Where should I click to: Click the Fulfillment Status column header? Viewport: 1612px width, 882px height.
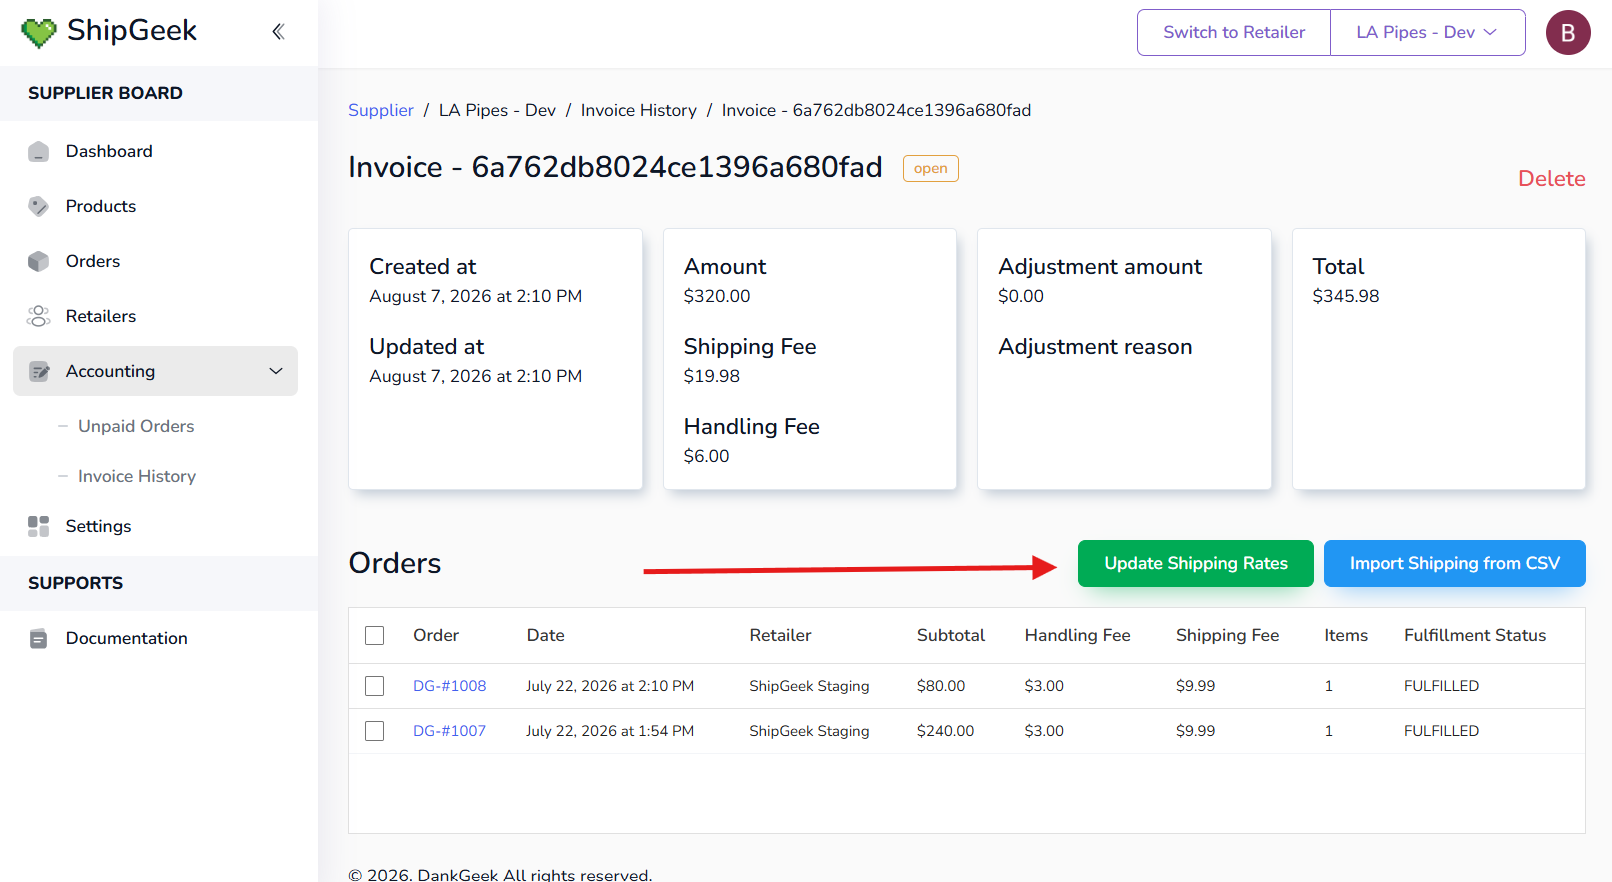tap(1475, 635)
